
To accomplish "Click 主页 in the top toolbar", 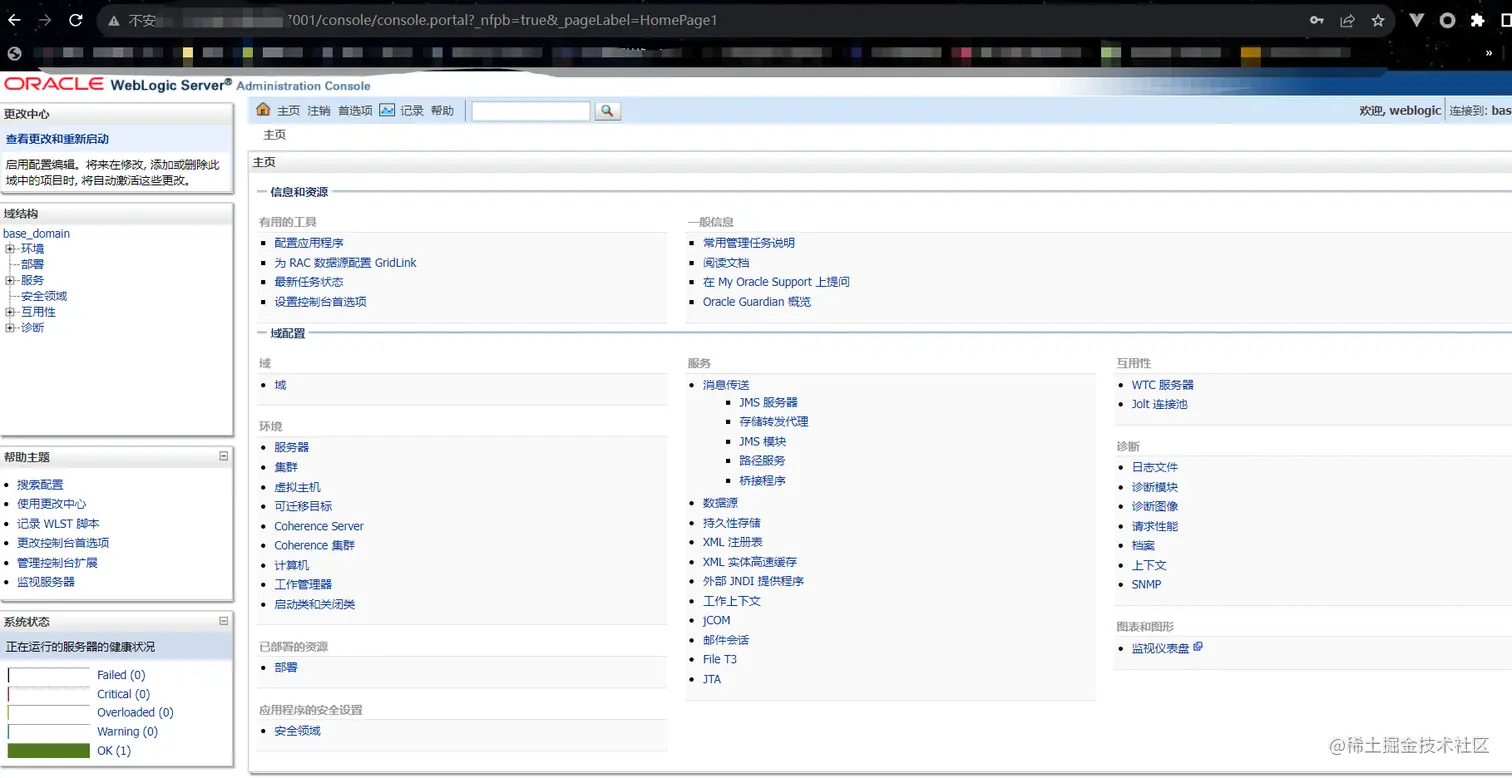I will [288, 111].
